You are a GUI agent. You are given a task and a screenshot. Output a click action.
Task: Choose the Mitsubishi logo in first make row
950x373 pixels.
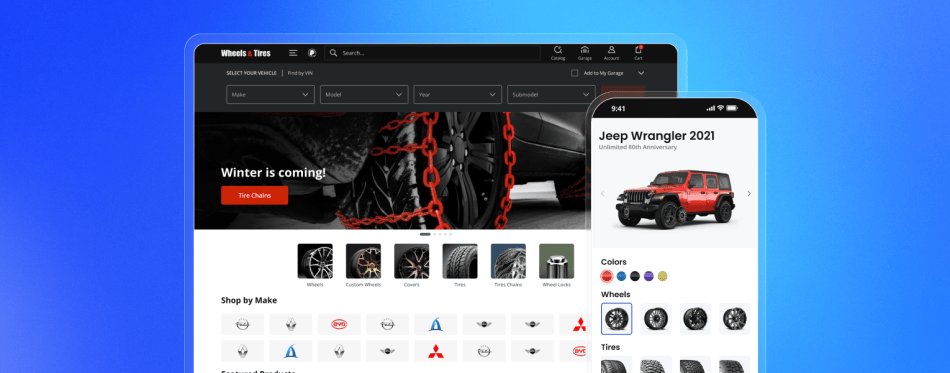pyautogui.click(x=580, y=325)
